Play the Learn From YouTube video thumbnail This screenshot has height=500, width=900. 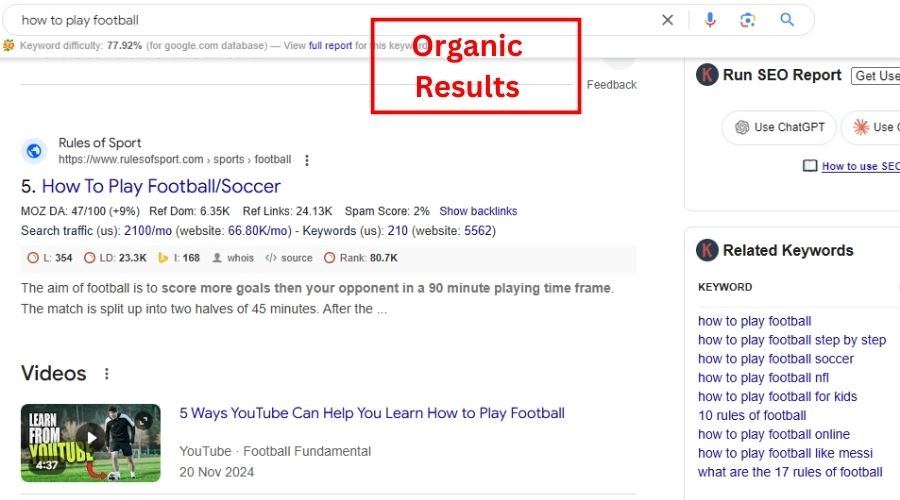(91, 441)
